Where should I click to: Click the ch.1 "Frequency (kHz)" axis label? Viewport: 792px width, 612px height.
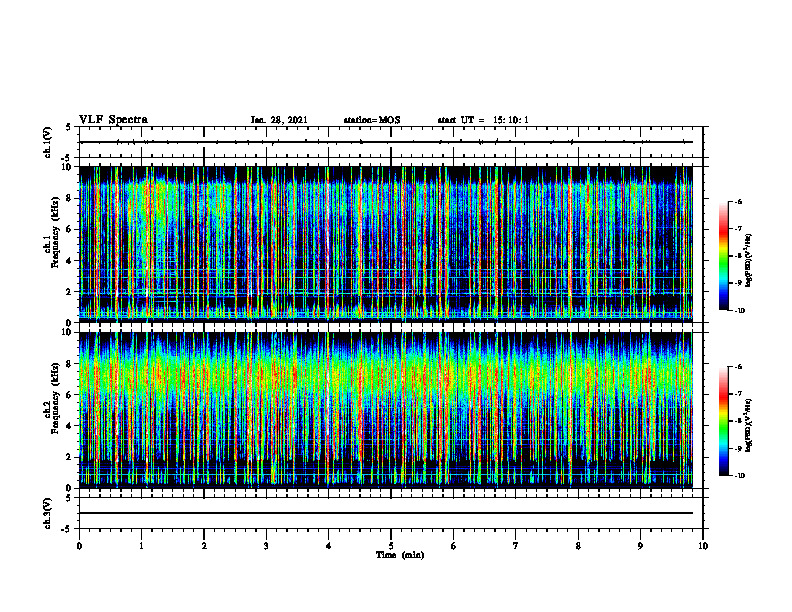tap(55, 232)
